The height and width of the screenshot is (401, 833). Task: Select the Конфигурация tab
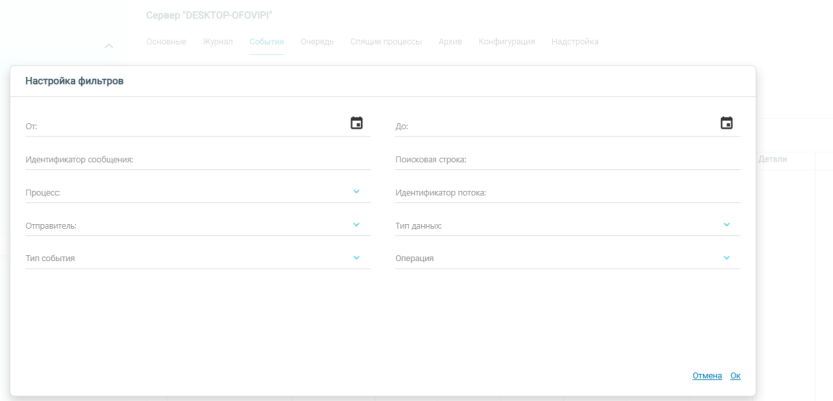[x=507, y=41]
